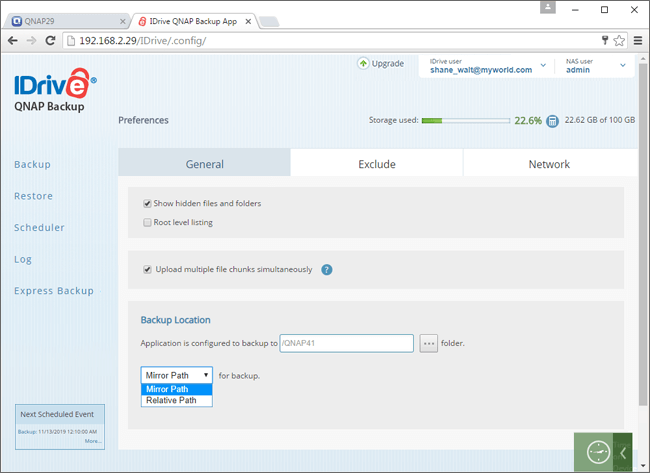Bookmark this page with star icon

[x=620, y=41]
